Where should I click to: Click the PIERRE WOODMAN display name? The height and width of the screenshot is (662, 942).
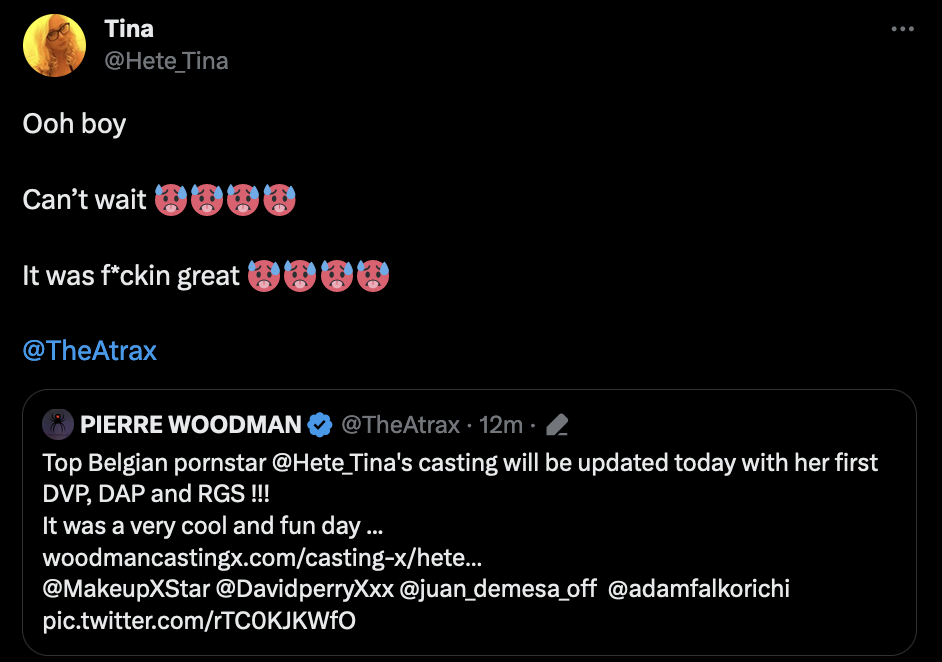[190, 425]
